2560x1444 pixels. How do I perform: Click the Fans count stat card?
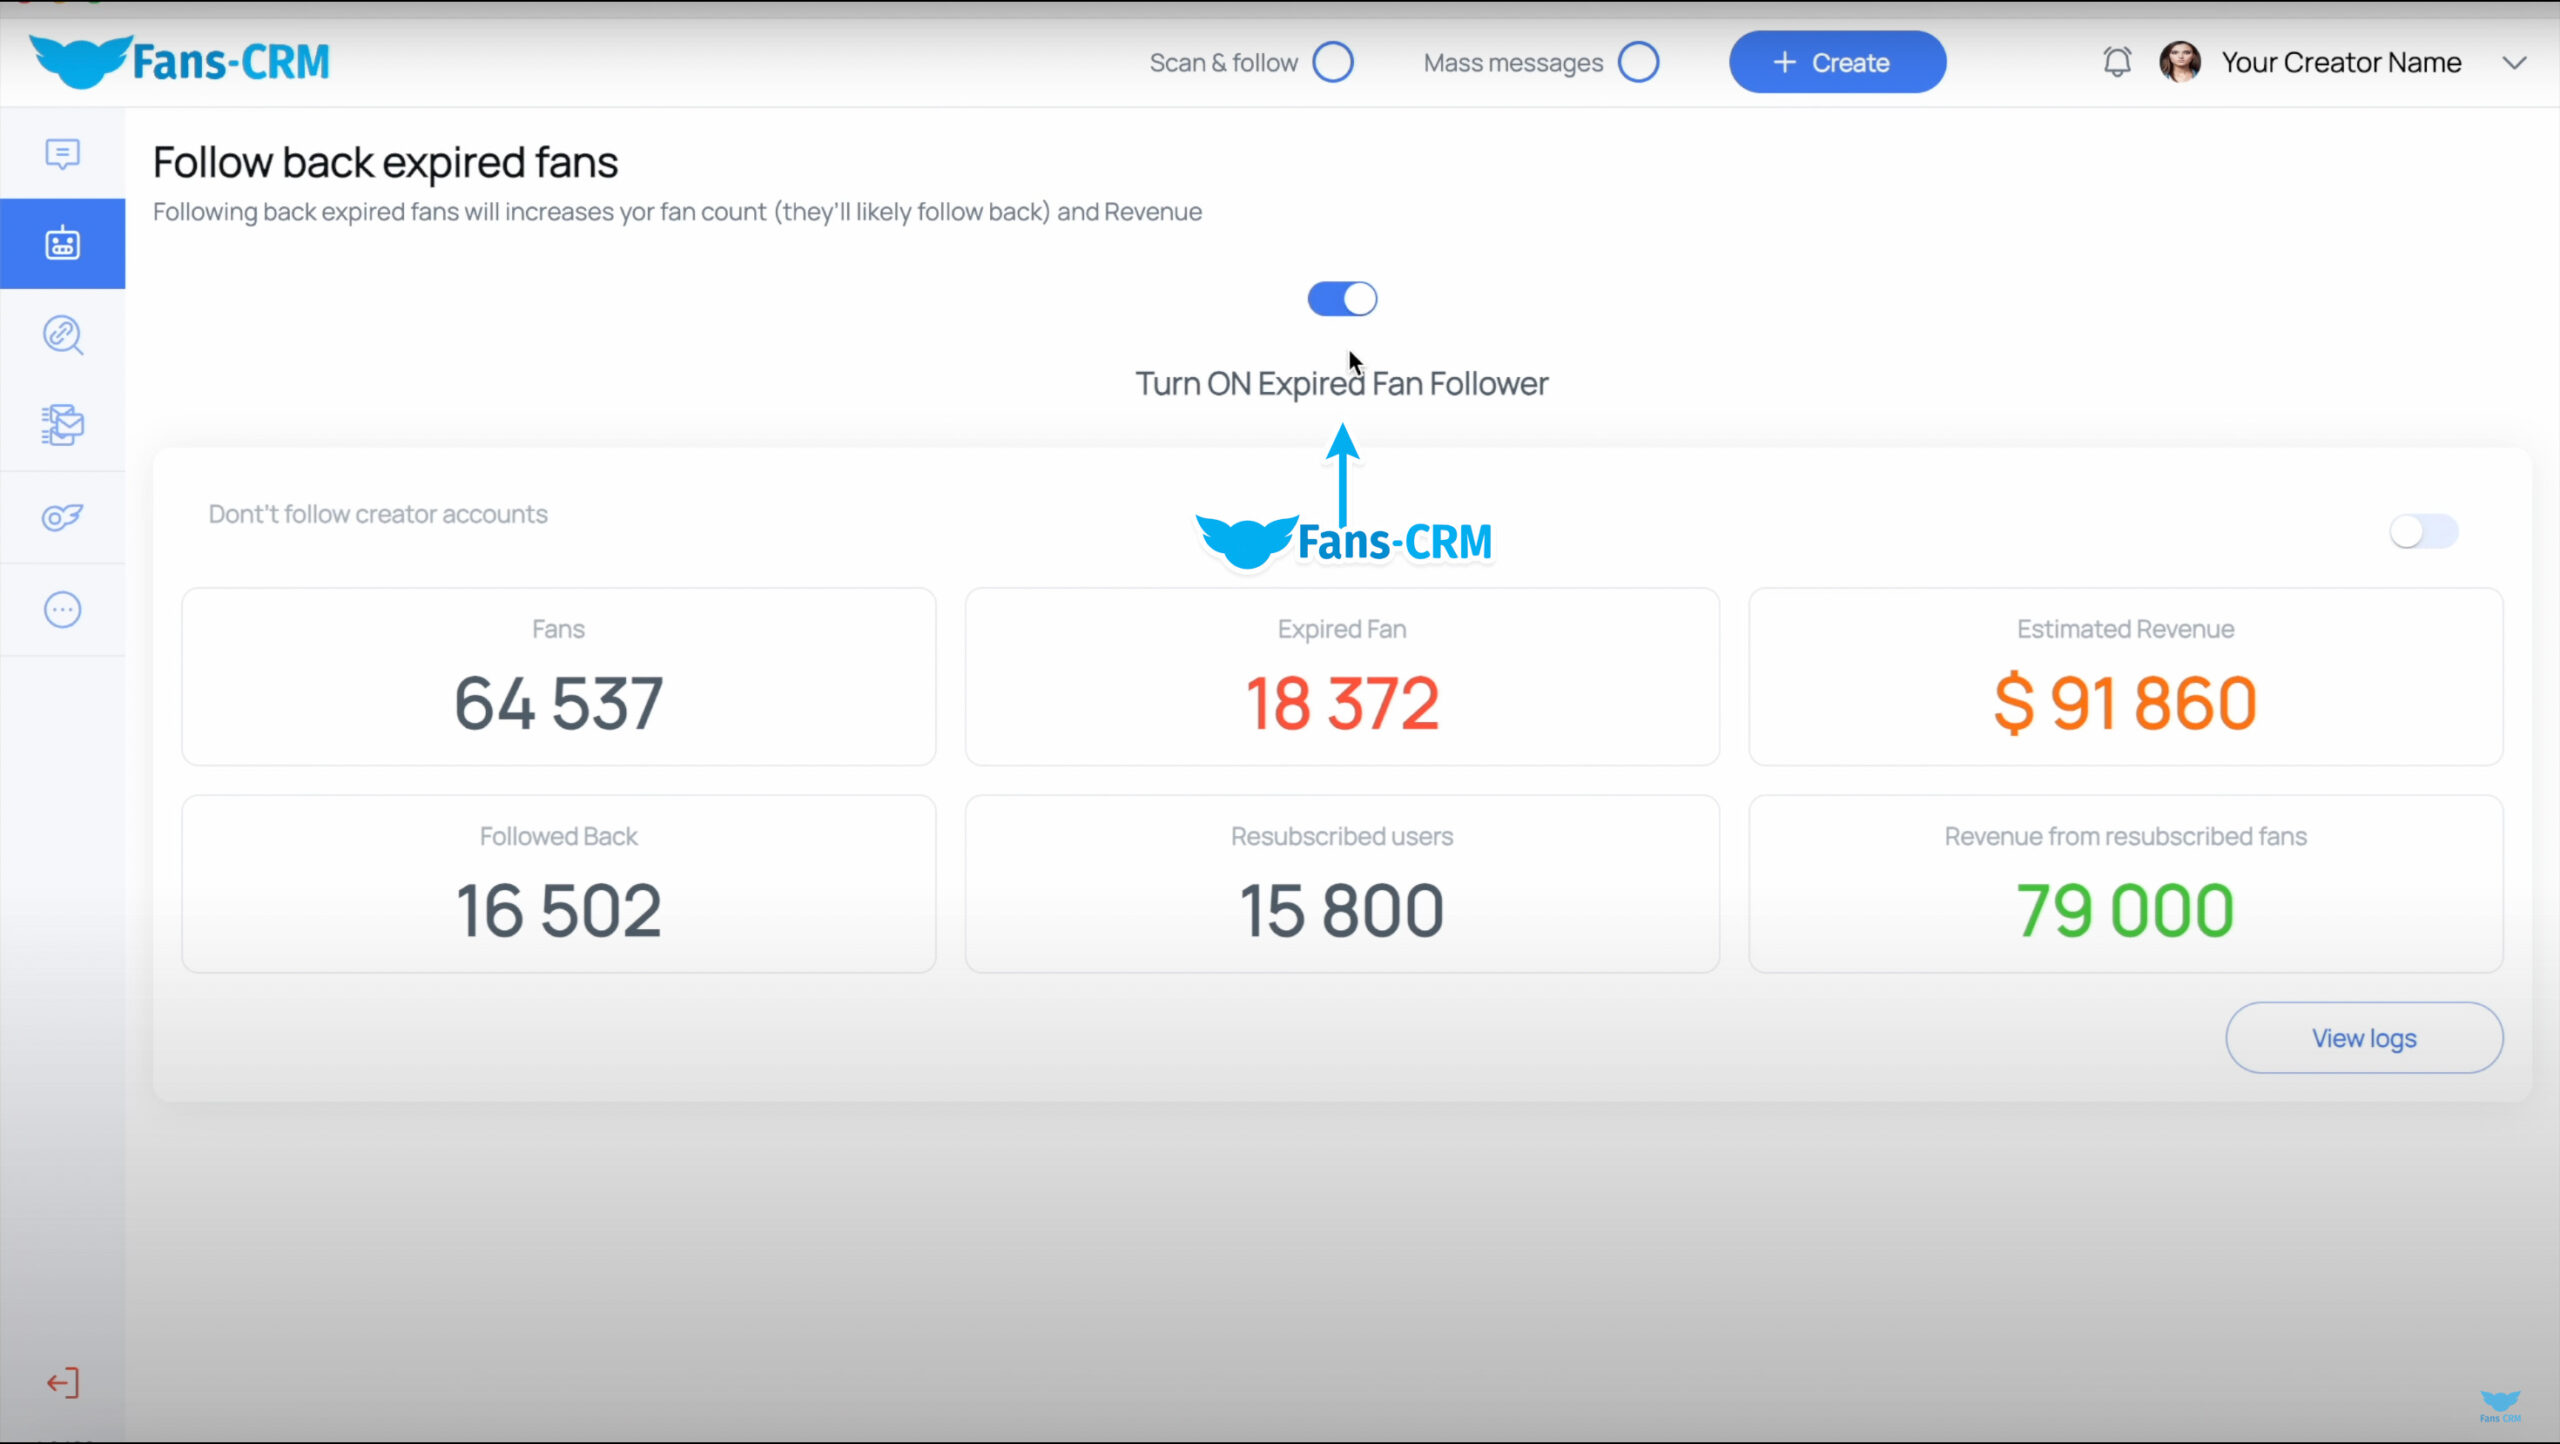coord(557,675)
